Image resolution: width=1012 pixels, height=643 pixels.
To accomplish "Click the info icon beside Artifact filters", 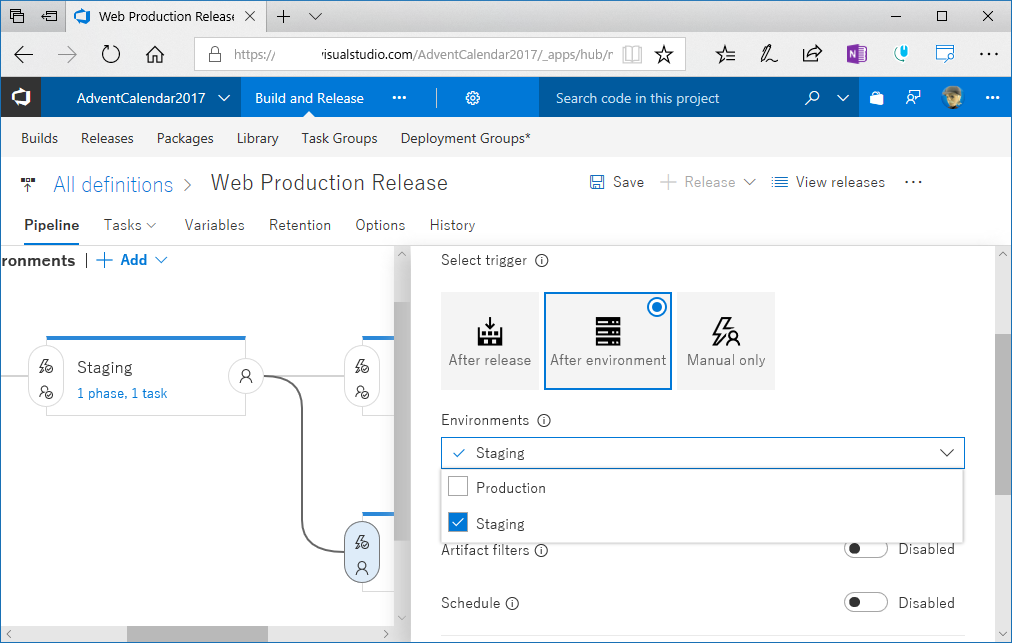I will [x=541, y=551].
